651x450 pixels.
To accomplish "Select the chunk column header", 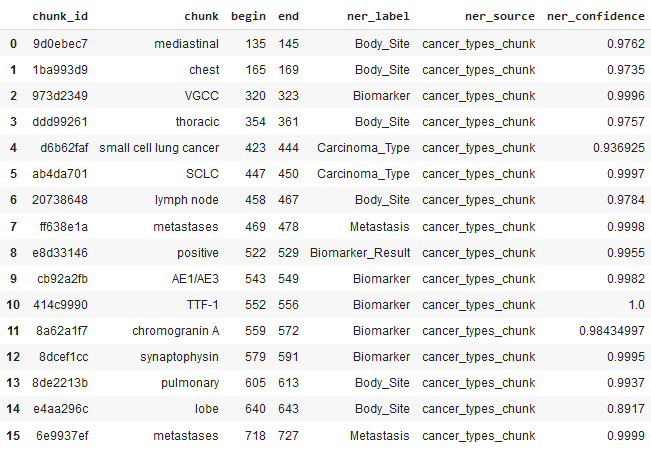I will 201,17.
